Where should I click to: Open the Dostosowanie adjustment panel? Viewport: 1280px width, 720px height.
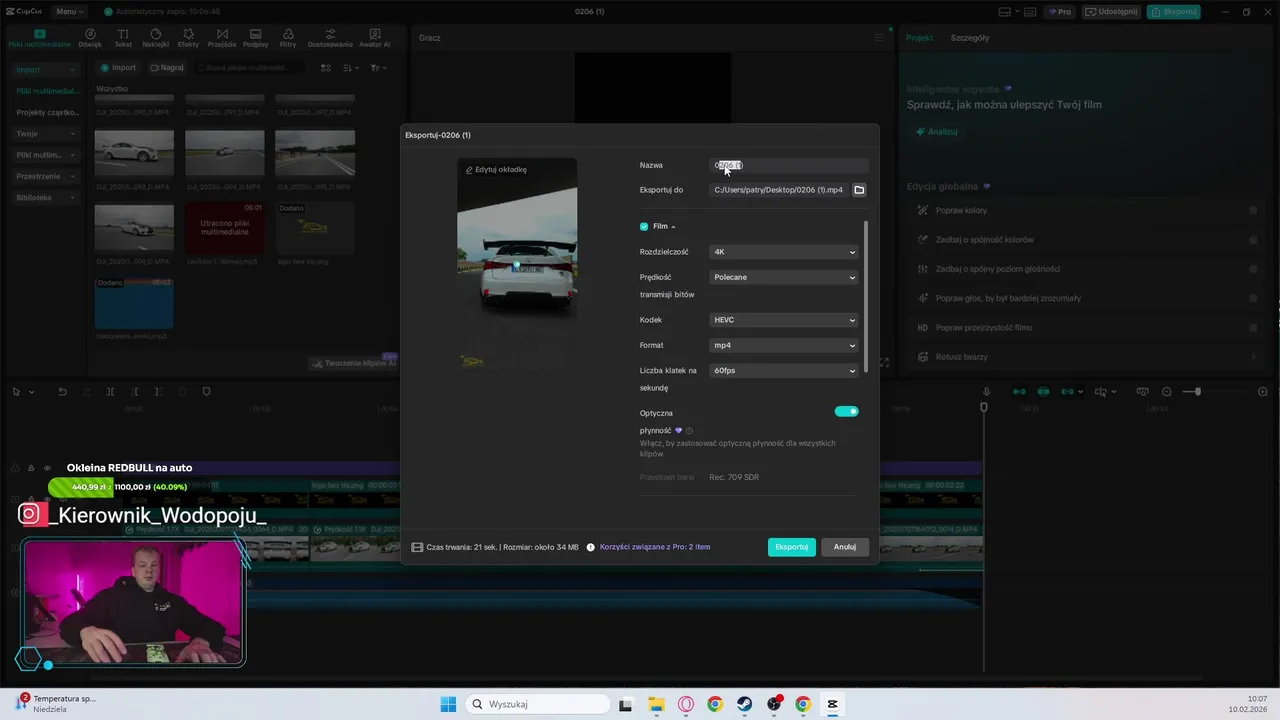tap(330, 38)
